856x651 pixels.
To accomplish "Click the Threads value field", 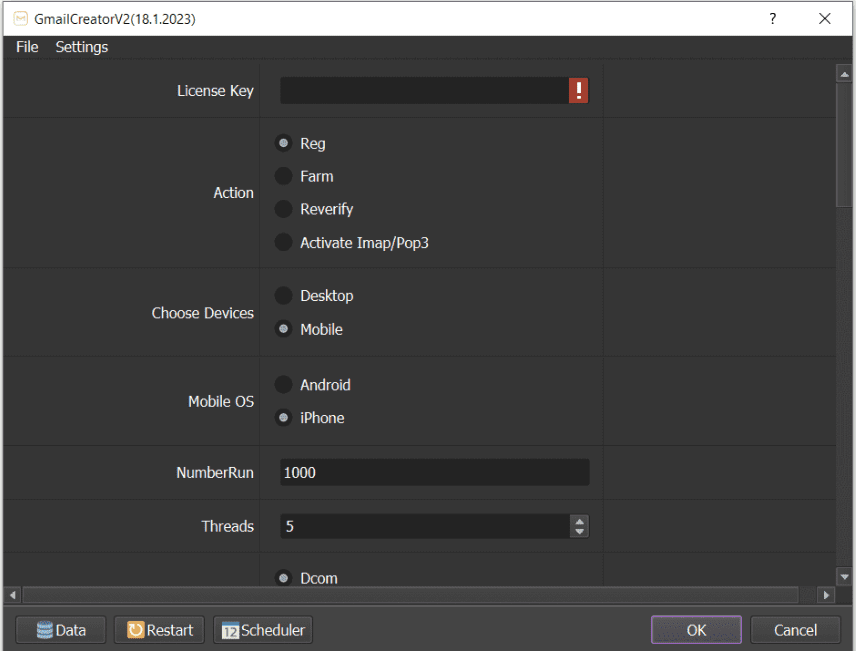I will click(x=425, y=526).
